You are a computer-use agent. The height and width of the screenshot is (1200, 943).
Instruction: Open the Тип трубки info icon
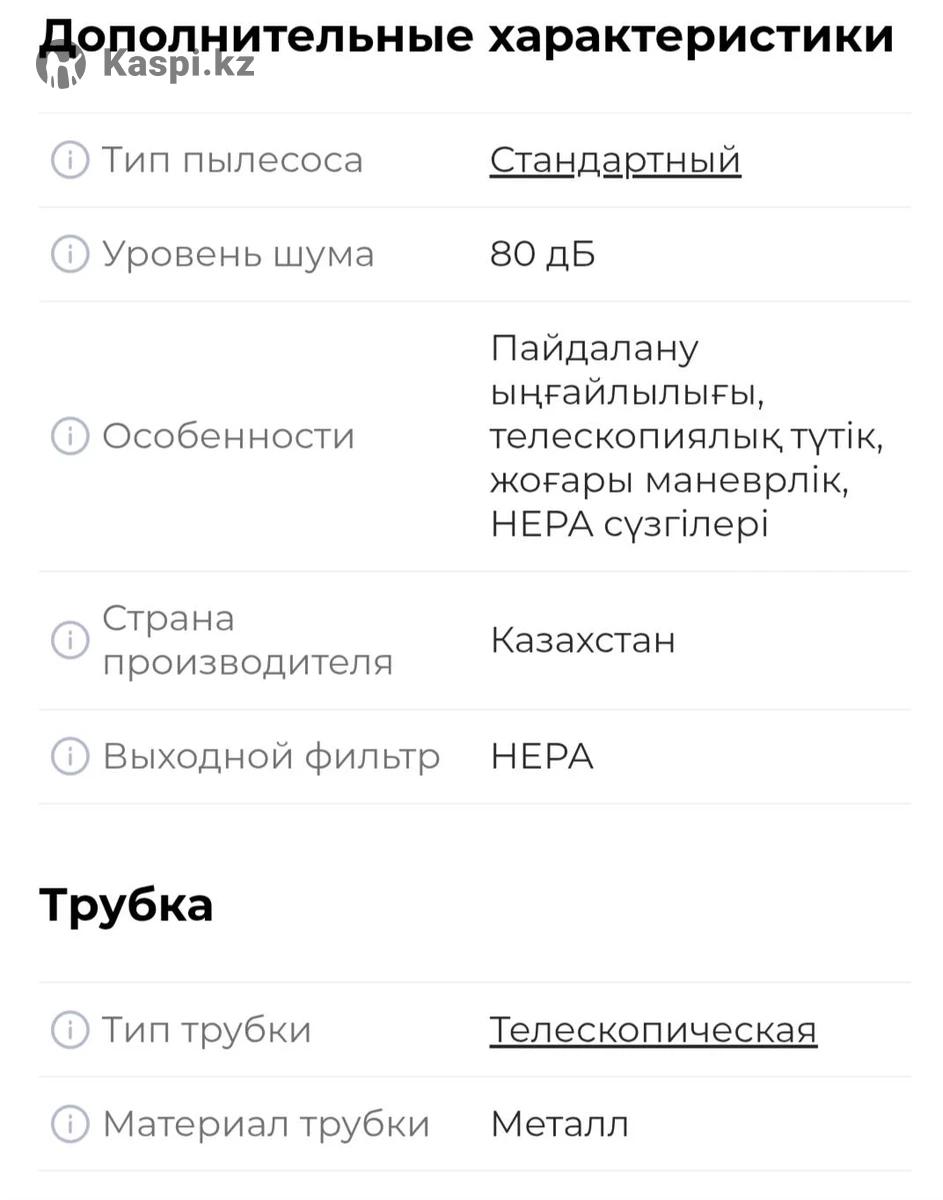tap(69, 1030)
